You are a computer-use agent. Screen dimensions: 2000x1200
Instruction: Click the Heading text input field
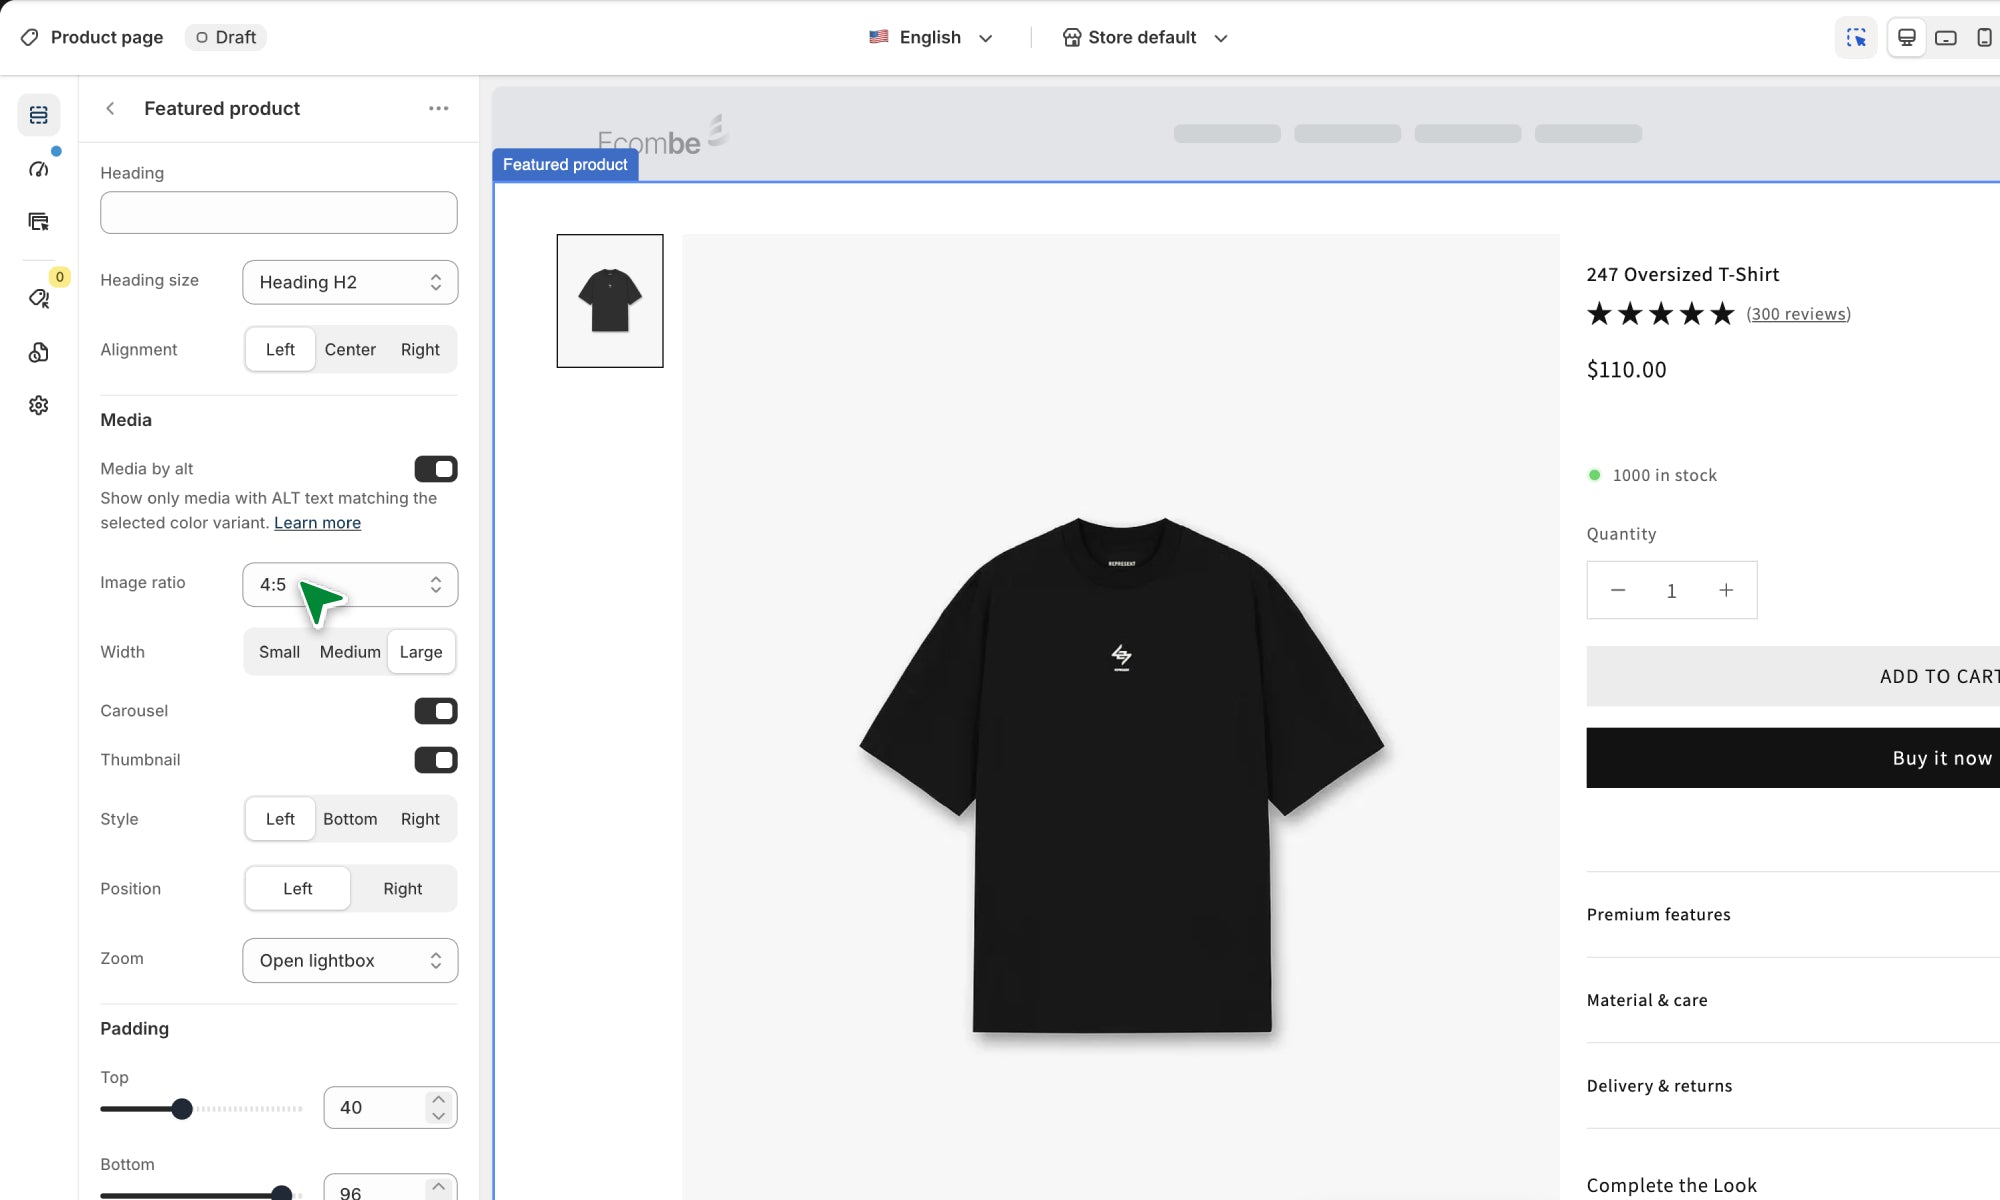[x=279, y=213]
